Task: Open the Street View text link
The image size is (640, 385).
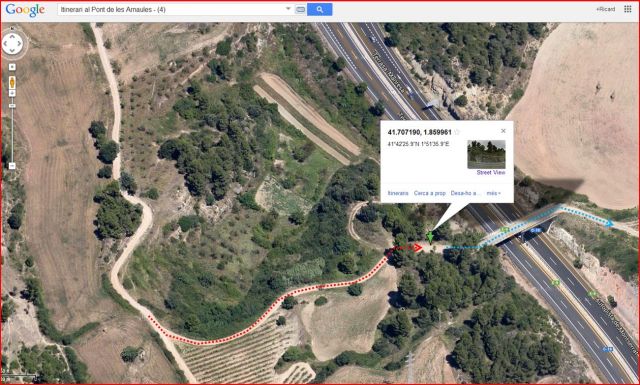Action: (x=491, y=172)
